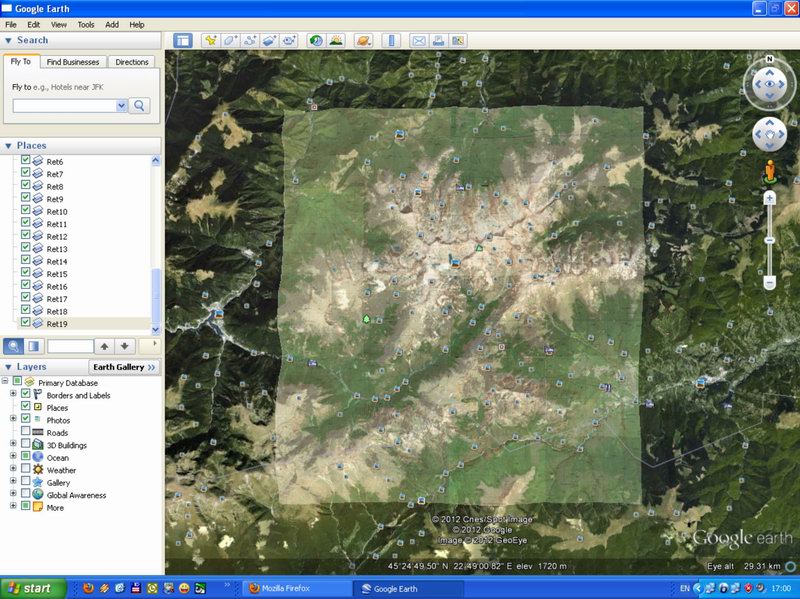
Task: Expand the Borders and Labels node
Action: click(13, 394)
